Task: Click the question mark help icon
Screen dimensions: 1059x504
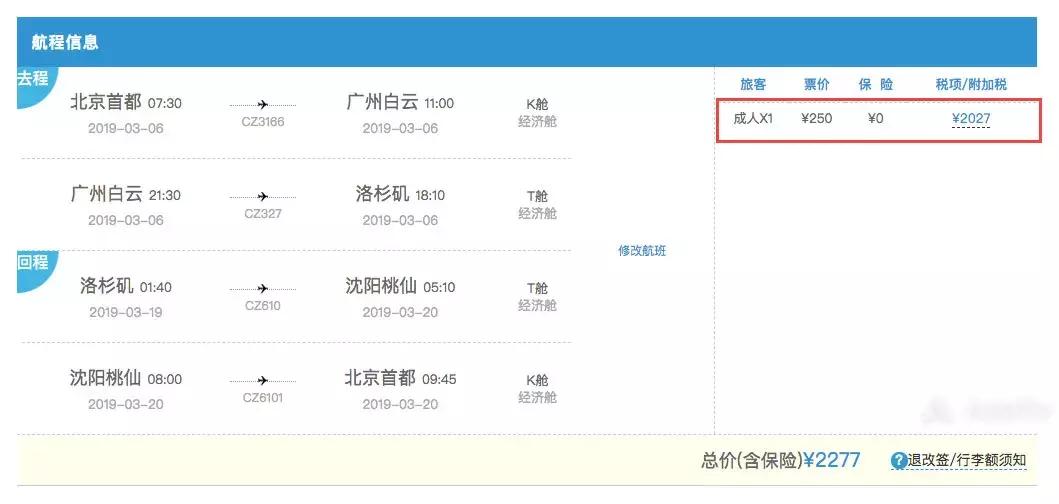Action: tap(898, 461)
